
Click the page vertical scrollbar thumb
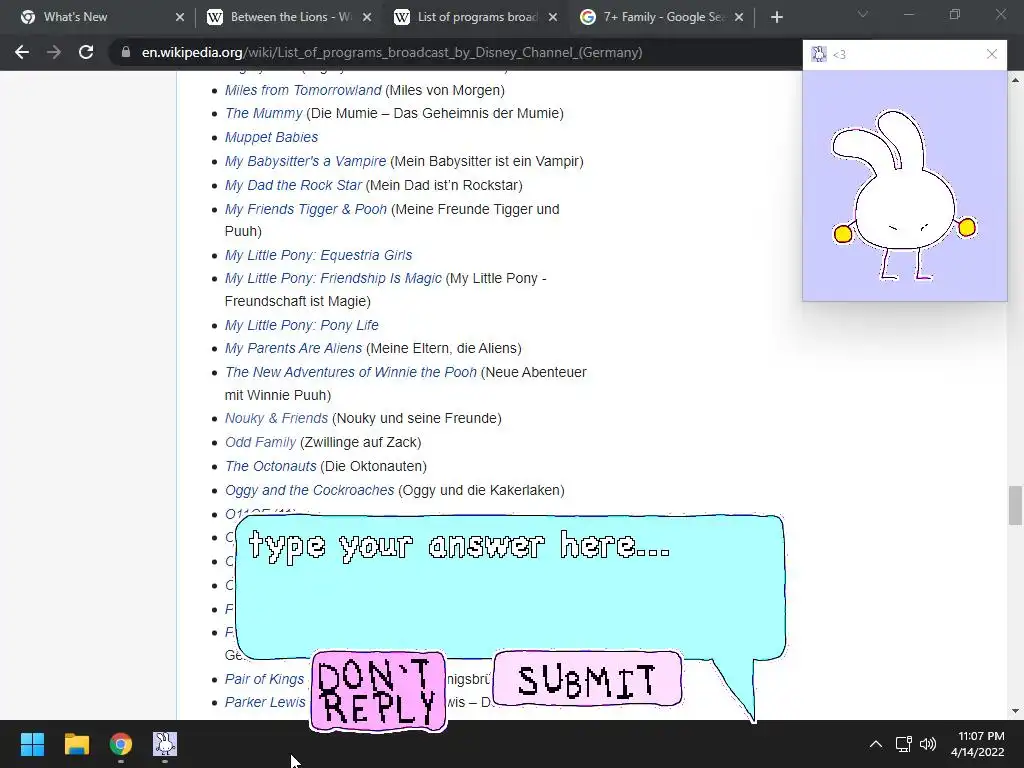[x=1015, y=505]
